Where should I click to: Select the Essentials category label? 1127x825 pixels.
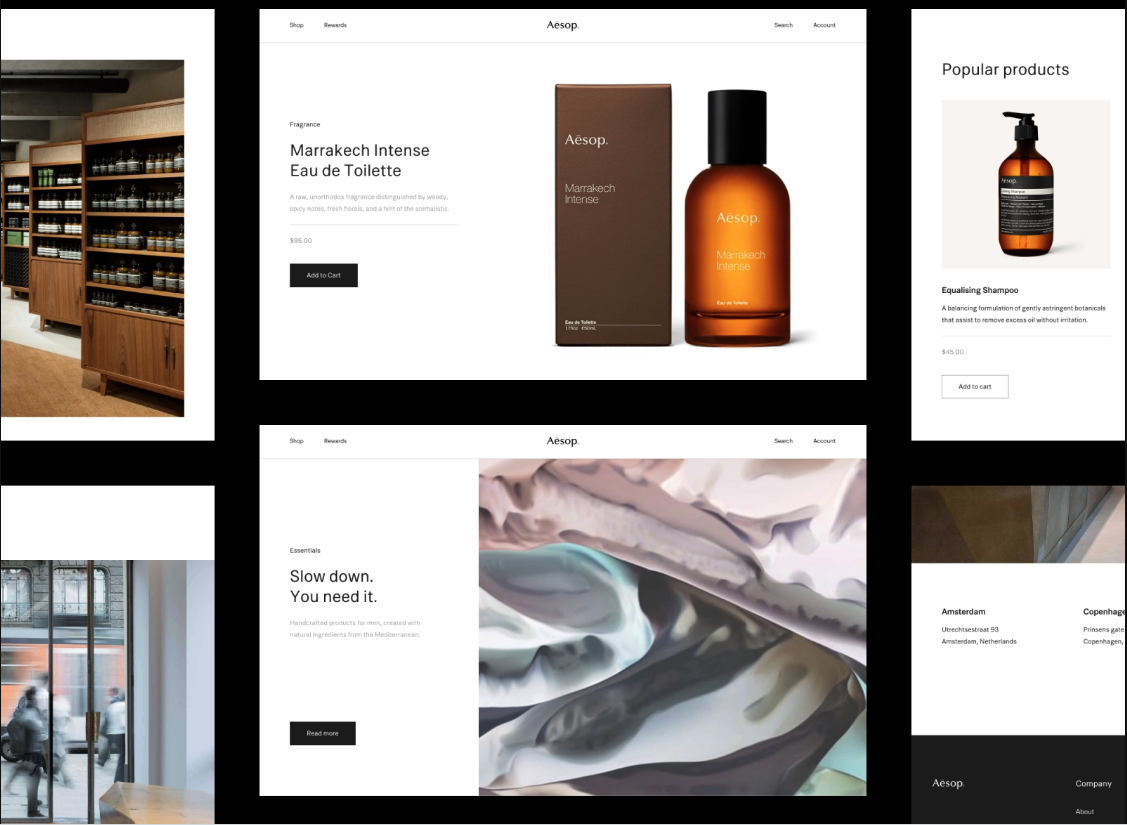coord(305,550)
